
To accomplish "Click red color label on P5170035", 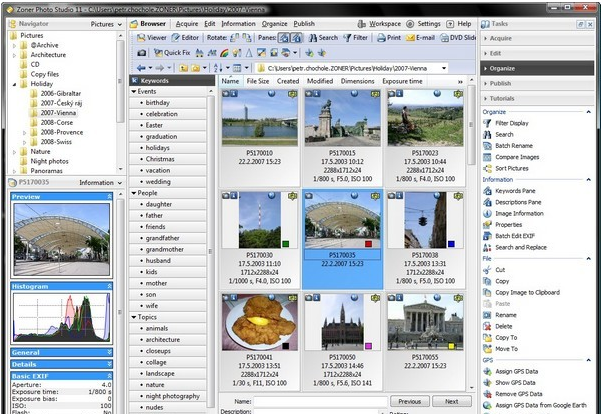I will 368,244.
